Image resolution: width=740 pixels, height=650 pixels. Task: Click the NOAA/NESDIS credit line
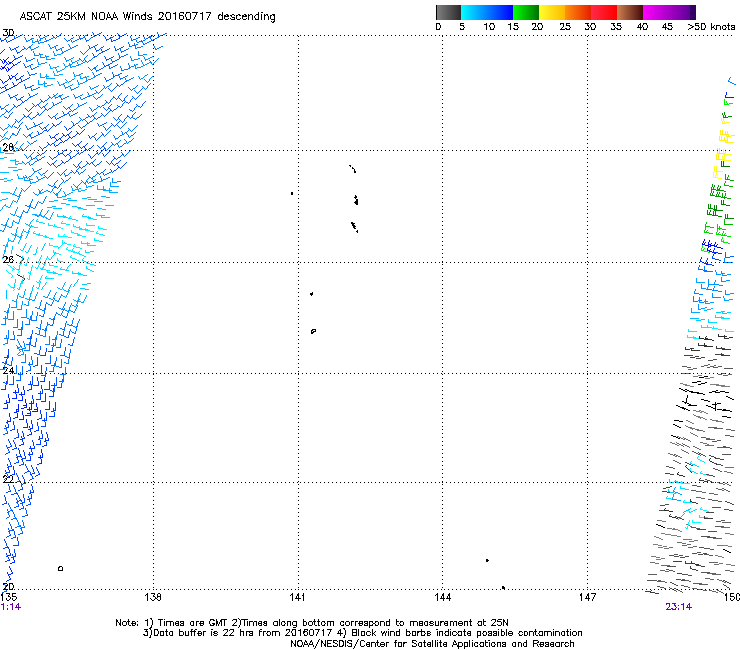[432, 644]
